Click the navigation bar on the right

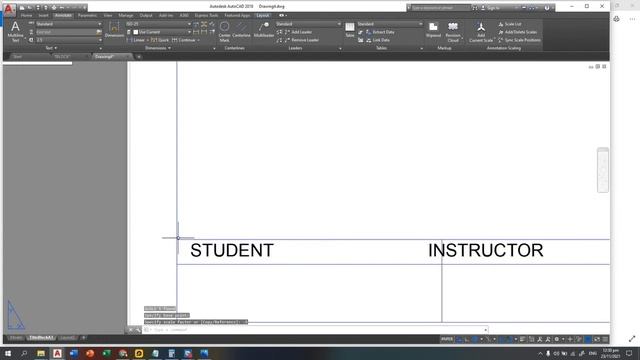[x=603, y=170]
